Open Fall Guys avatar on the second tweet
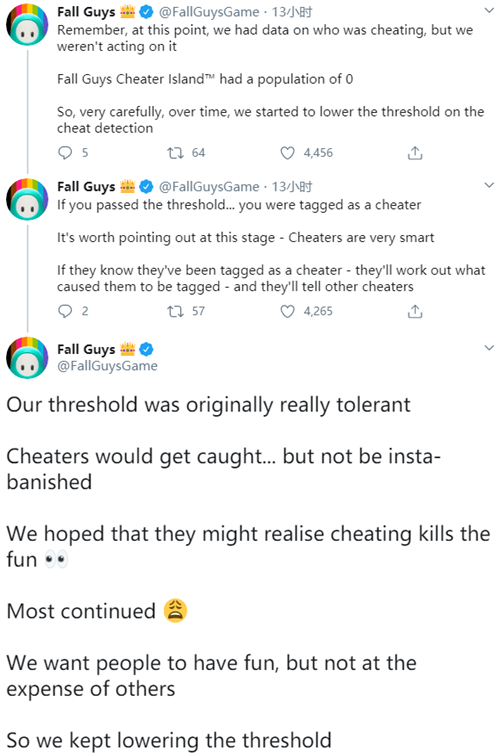 click(27, 199)
